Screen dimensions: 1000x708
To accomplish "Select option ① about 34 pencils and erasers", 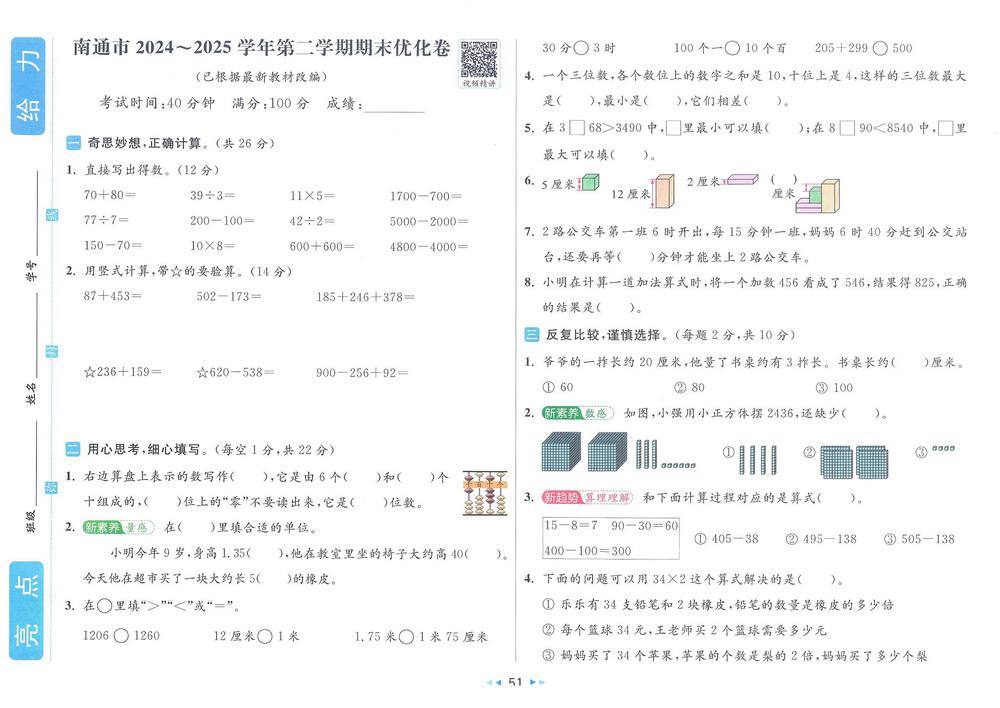I will [717, 604].
